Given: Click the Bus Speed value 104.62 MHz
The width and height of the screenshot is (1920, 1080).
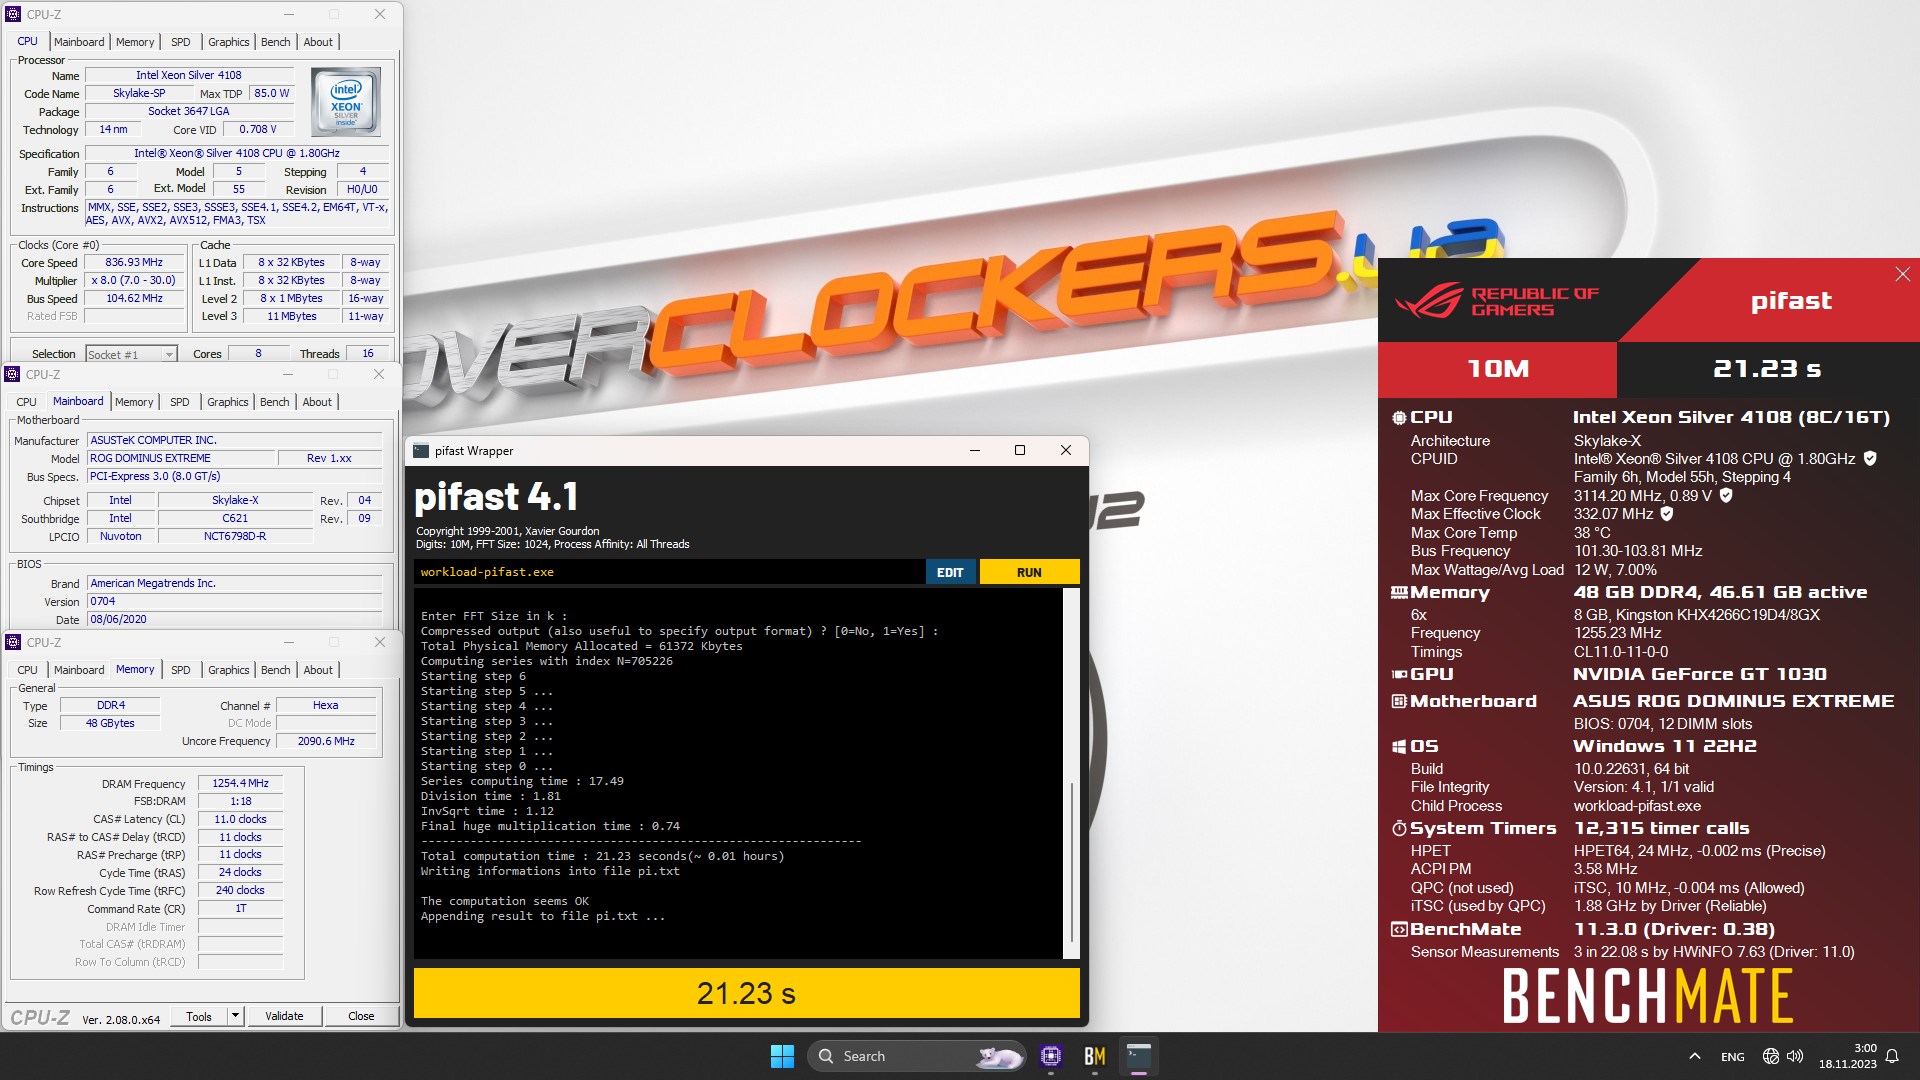Looking at the screenshot, I should click(134, 298).
